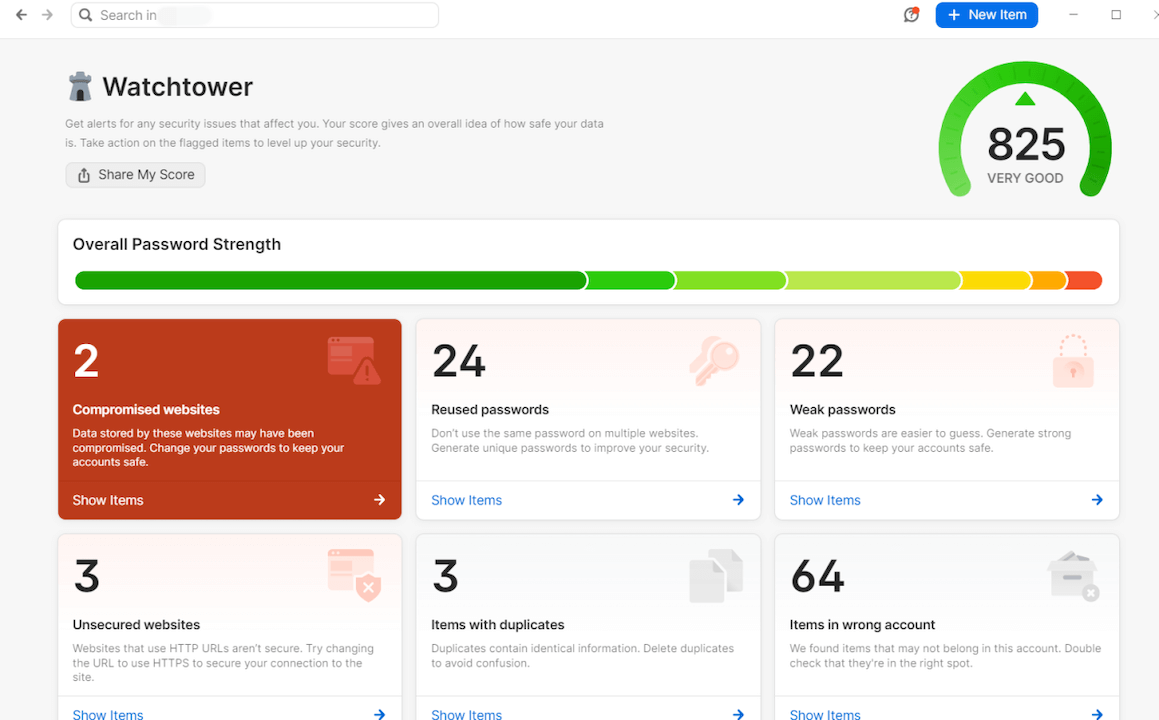Click the back navigation arrow

pos(20,15)
